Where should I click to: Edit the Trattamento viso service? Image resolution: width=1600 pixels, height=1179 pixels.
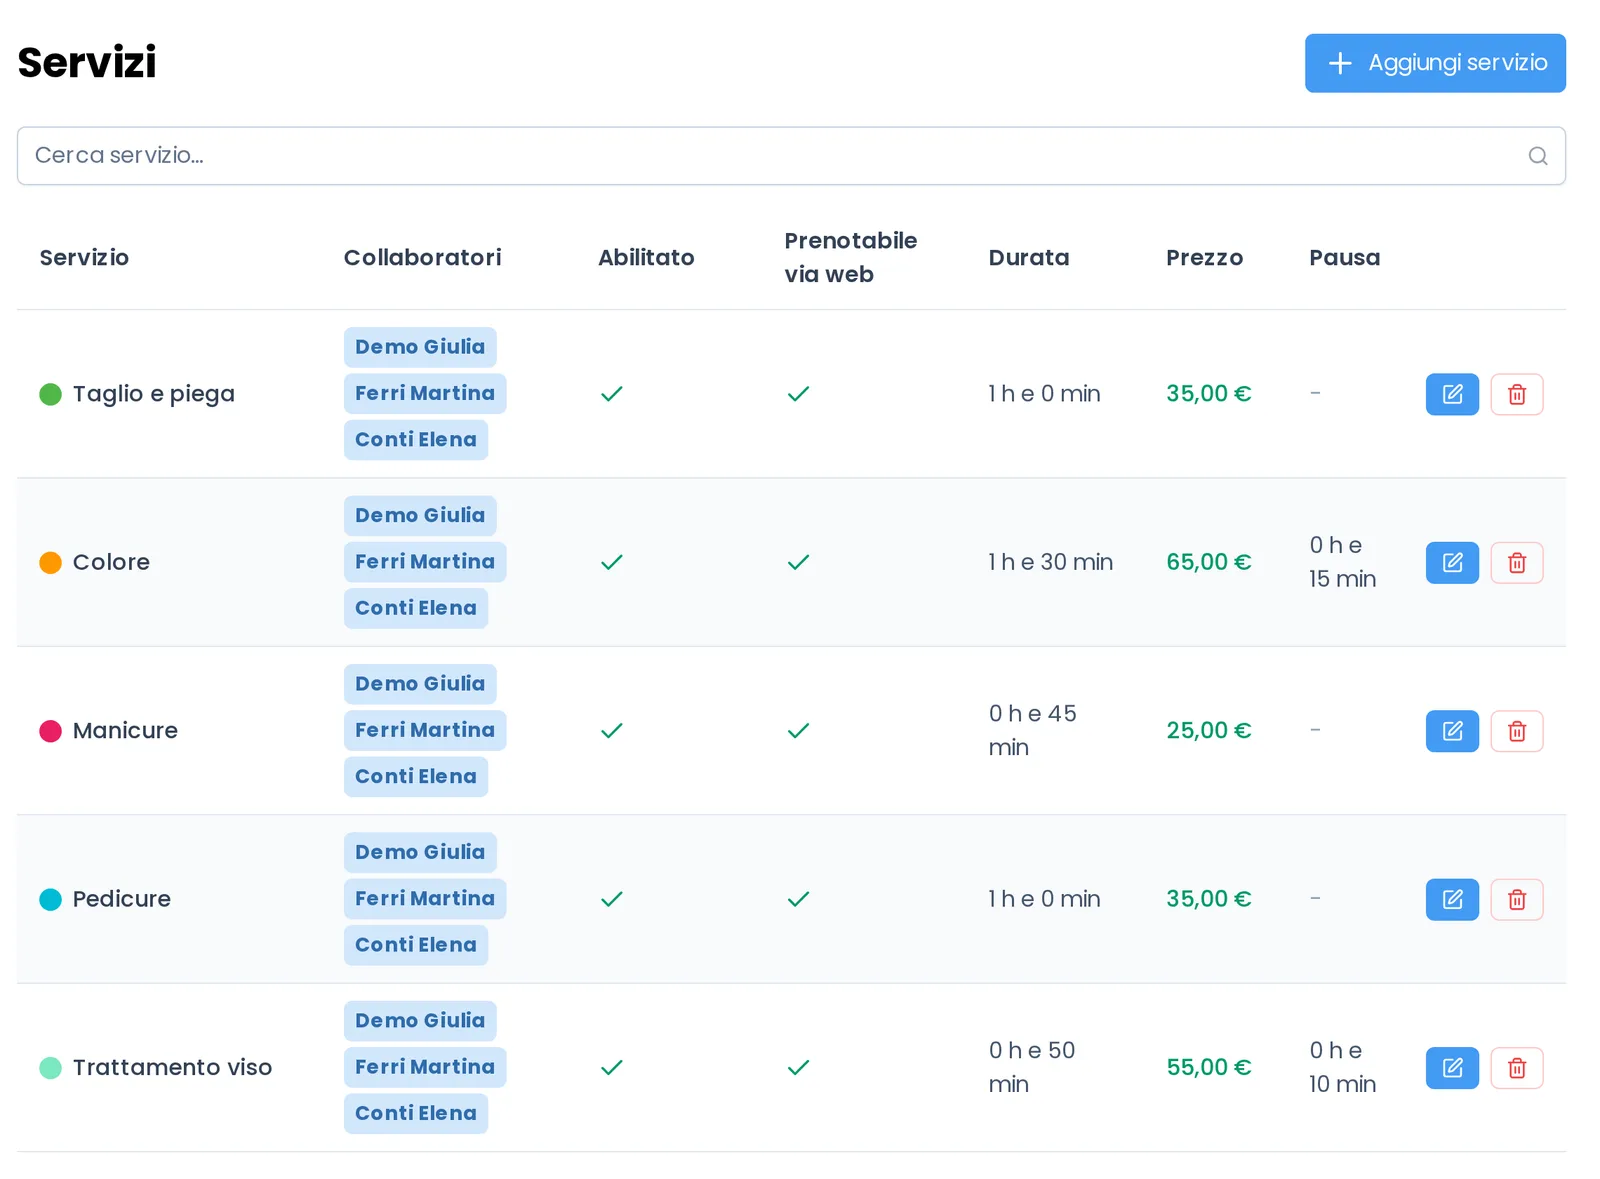coord(1452,1068)
